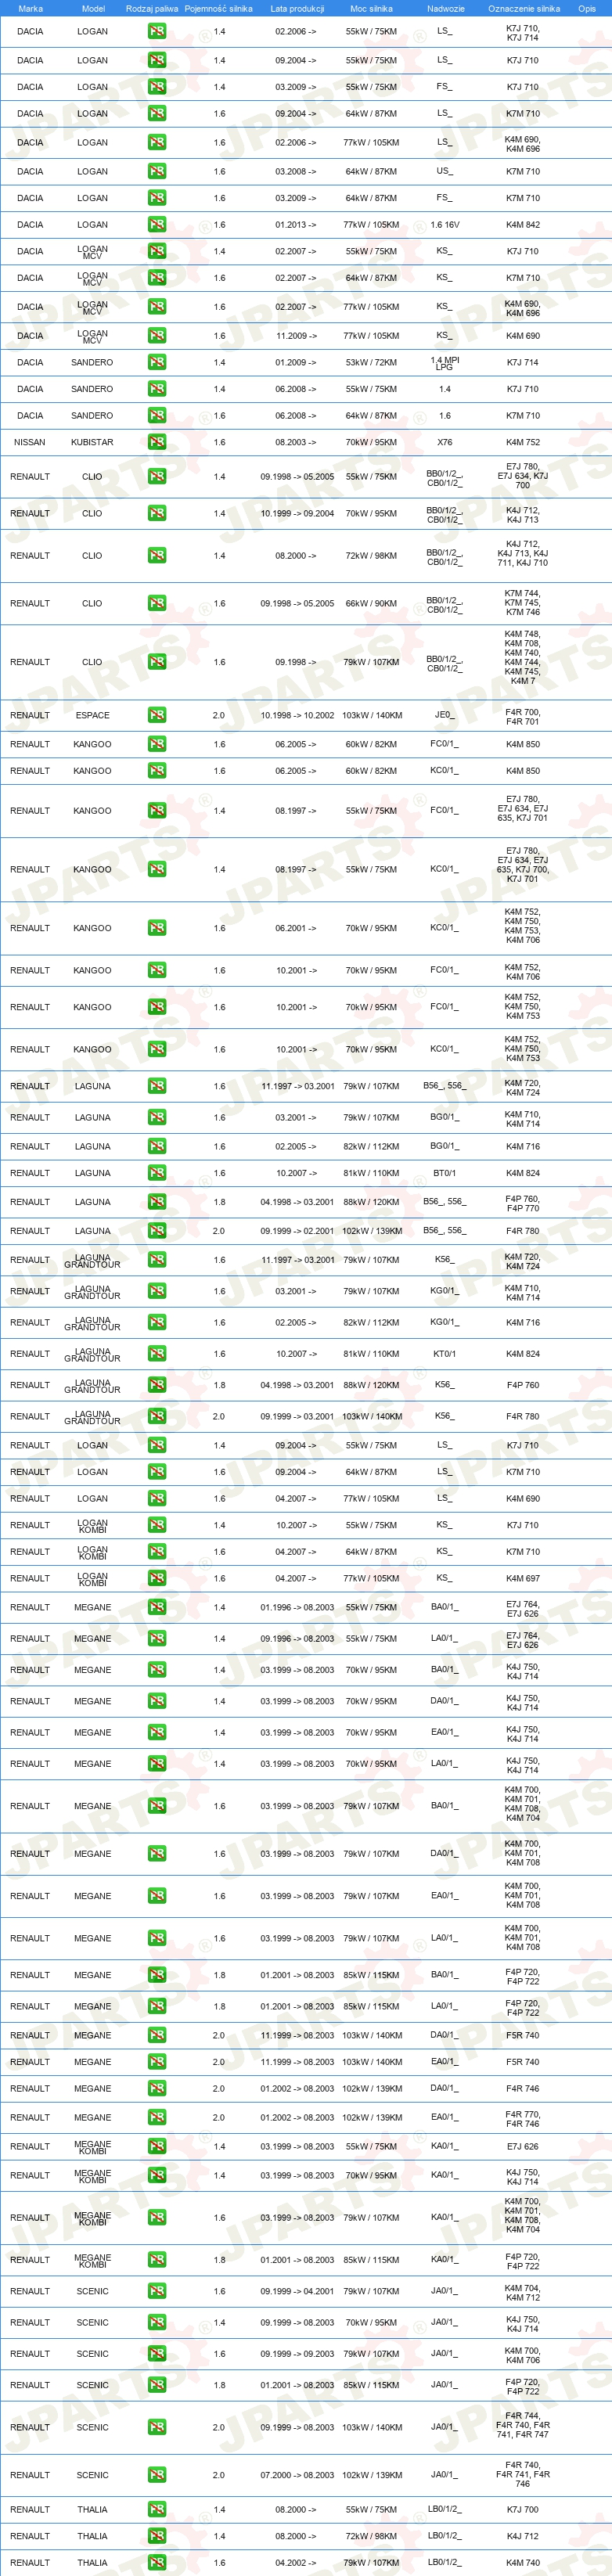Click fuel icon in Laguna F4P 760, F4P 770 row

pyautogui.click(x=157, y=1202)
